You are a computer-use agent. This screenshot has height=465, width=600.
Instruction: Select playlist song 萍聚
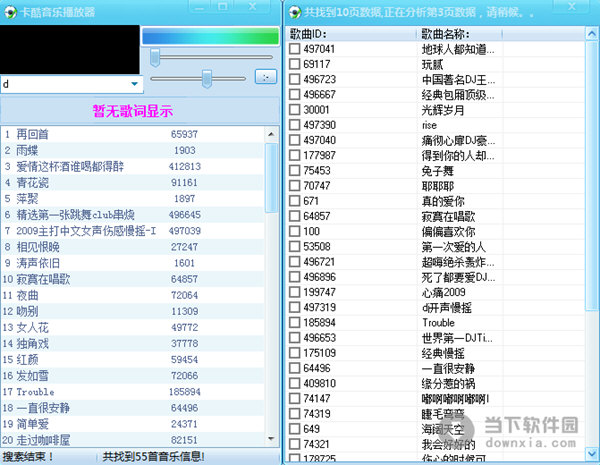[132, 199]
